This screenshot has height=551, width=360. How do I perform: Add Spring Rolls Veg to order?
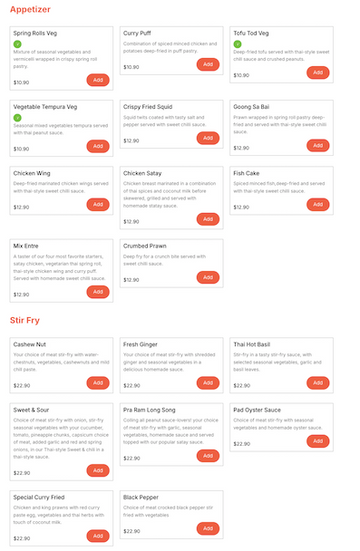98,80
